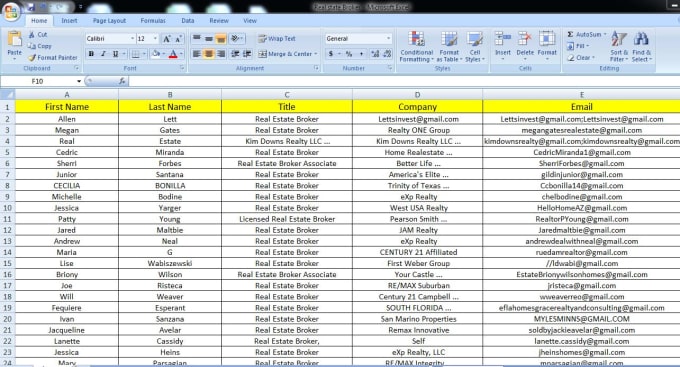This screenshot has height=367, width=680.
Task: Click the Name Box showing F10
Action: coord(38,81)
